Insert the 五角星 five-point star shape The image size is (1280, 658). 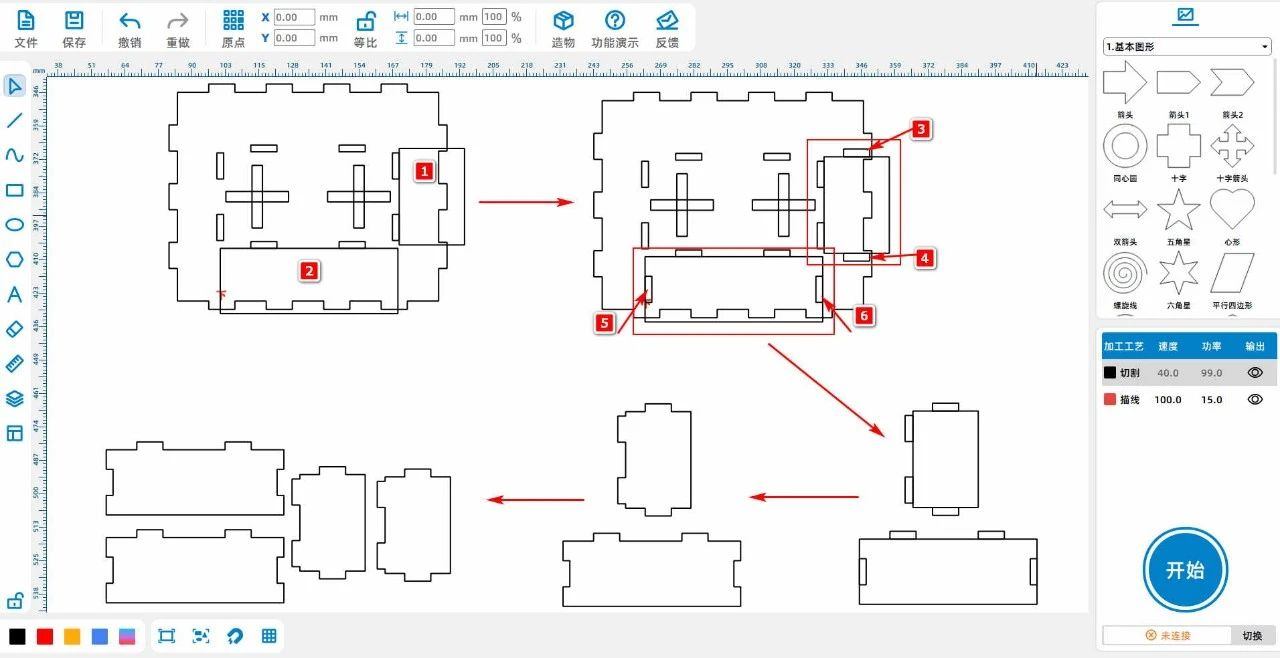click(x=1178, y=211)
